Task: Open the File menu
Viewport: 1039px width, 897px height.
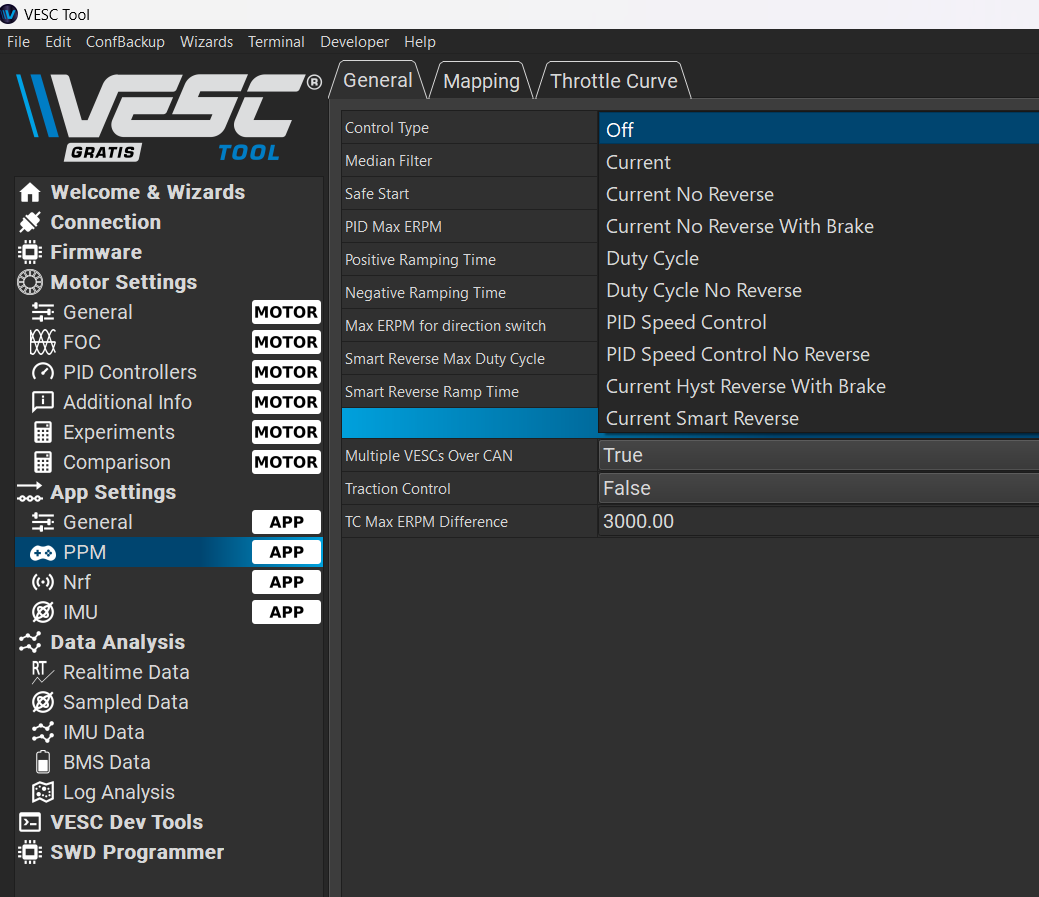Action: 19,42
